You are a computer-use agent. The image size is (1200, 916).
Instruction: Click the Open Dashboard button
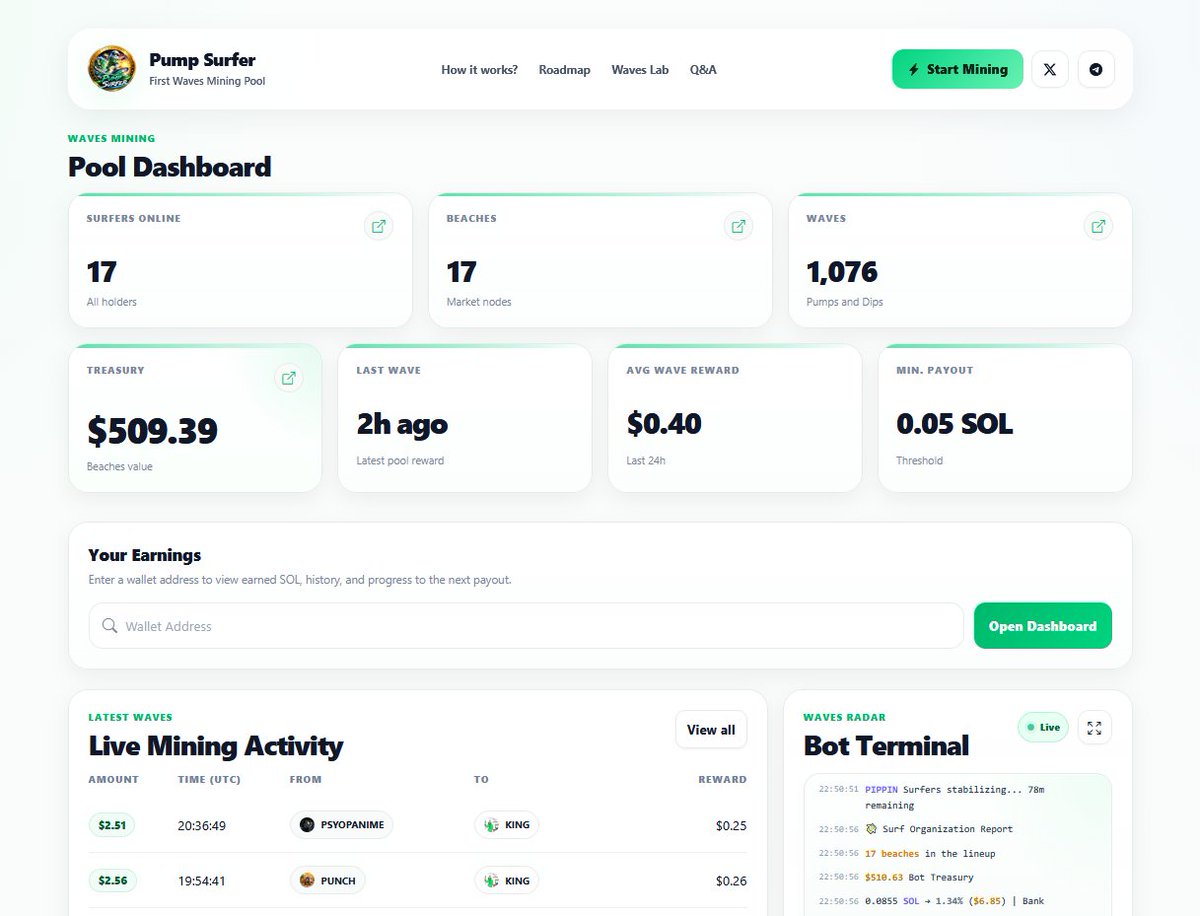coord(1043,626)
